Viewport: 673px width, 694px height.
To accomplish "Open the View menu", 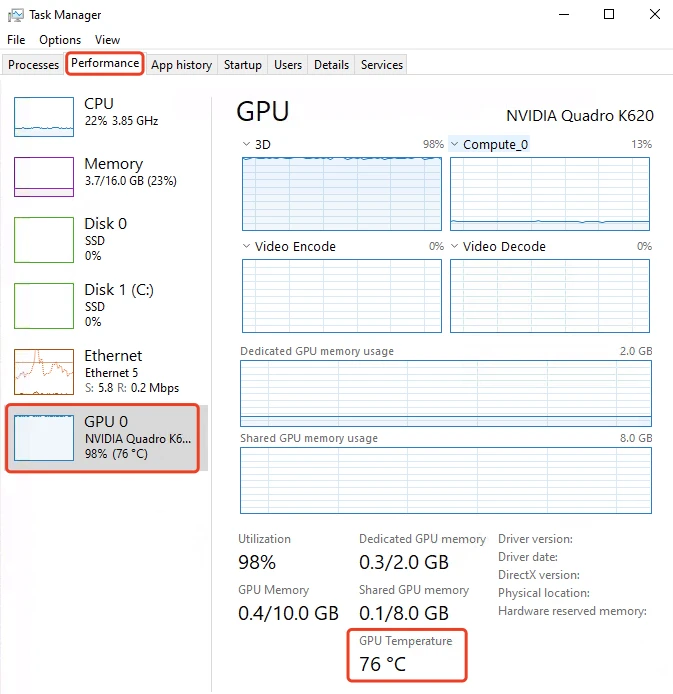I will (107, 40).
